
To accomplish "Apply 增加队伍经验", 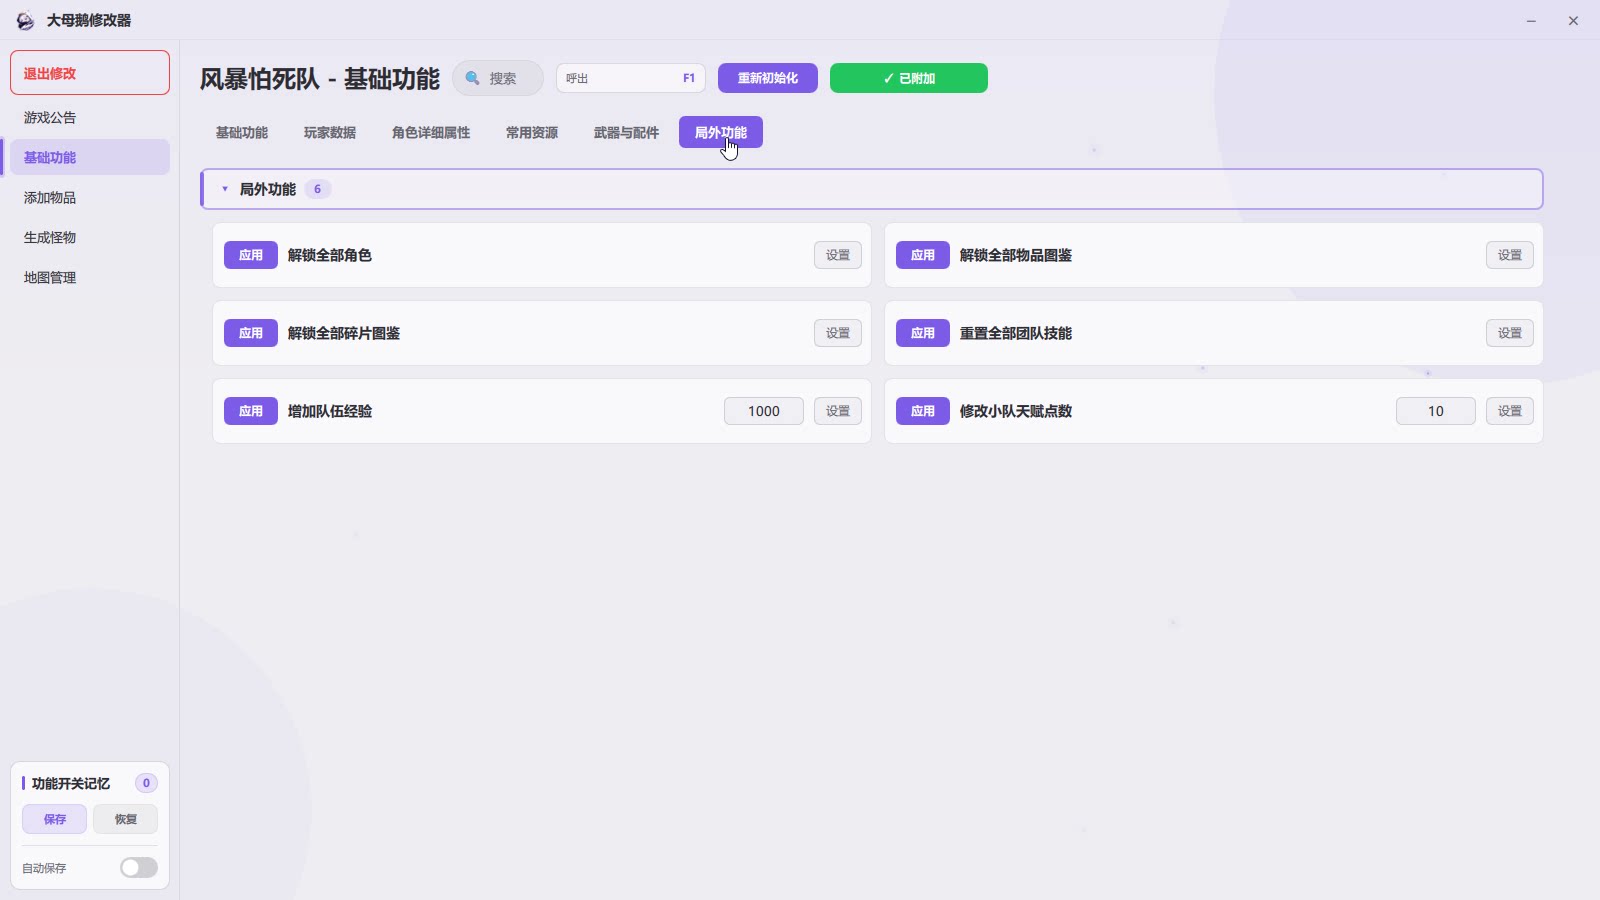I will click(x=251, y=411).
